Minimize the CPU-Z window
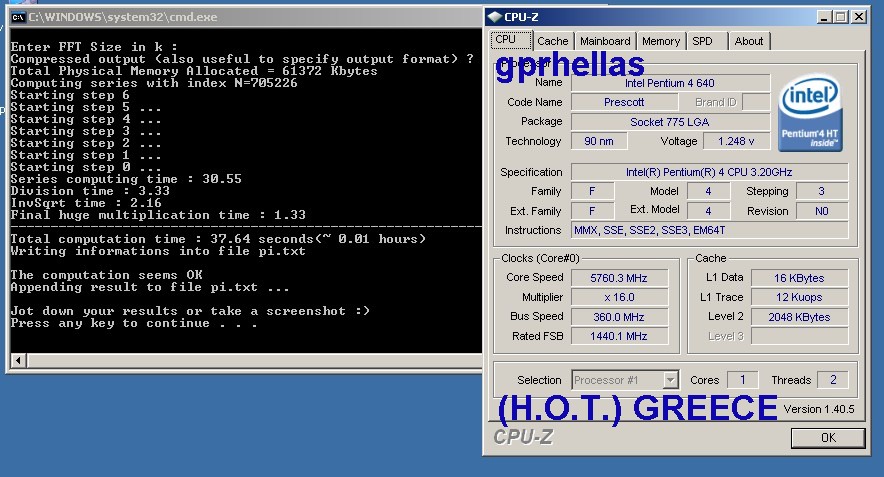 (x=824, y=17)
